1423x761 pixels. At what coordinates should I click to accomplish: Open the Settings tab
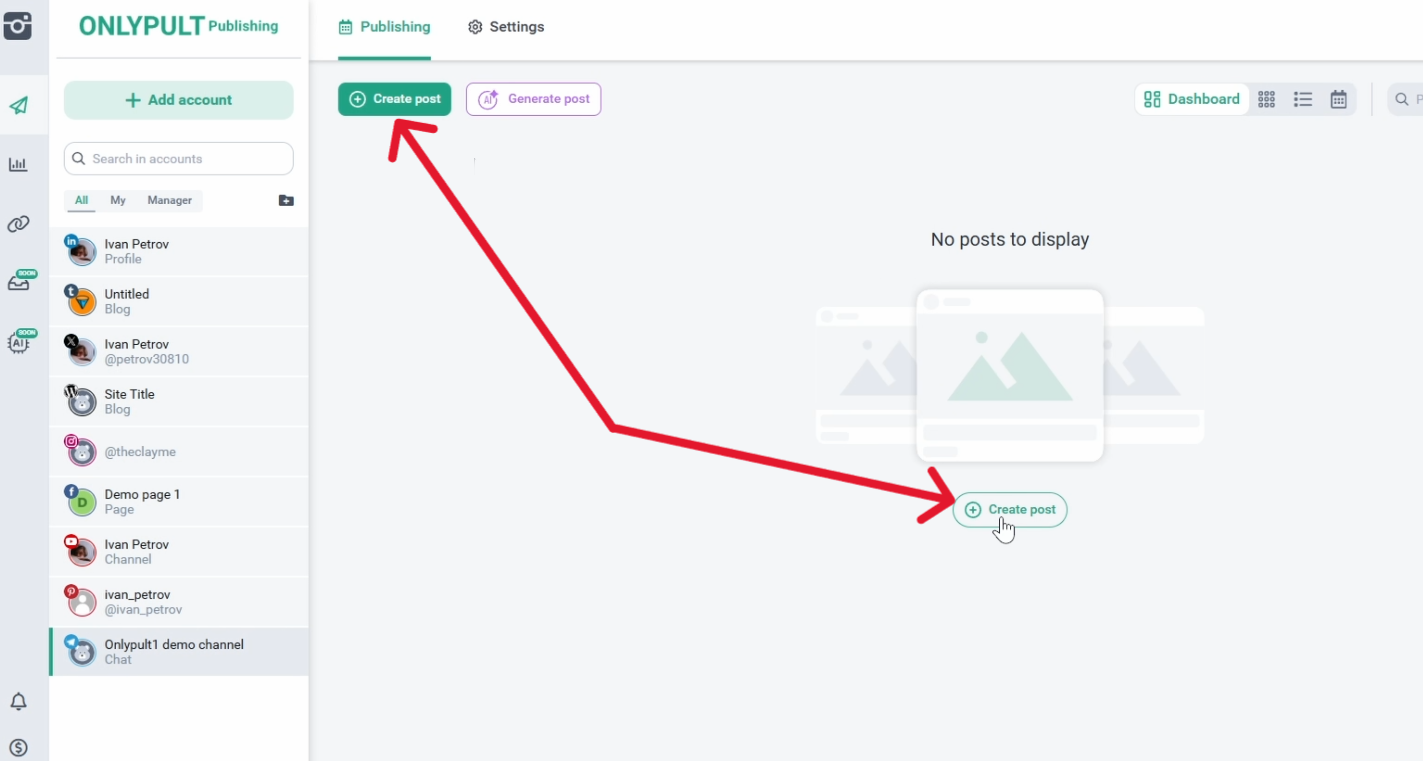506,27
